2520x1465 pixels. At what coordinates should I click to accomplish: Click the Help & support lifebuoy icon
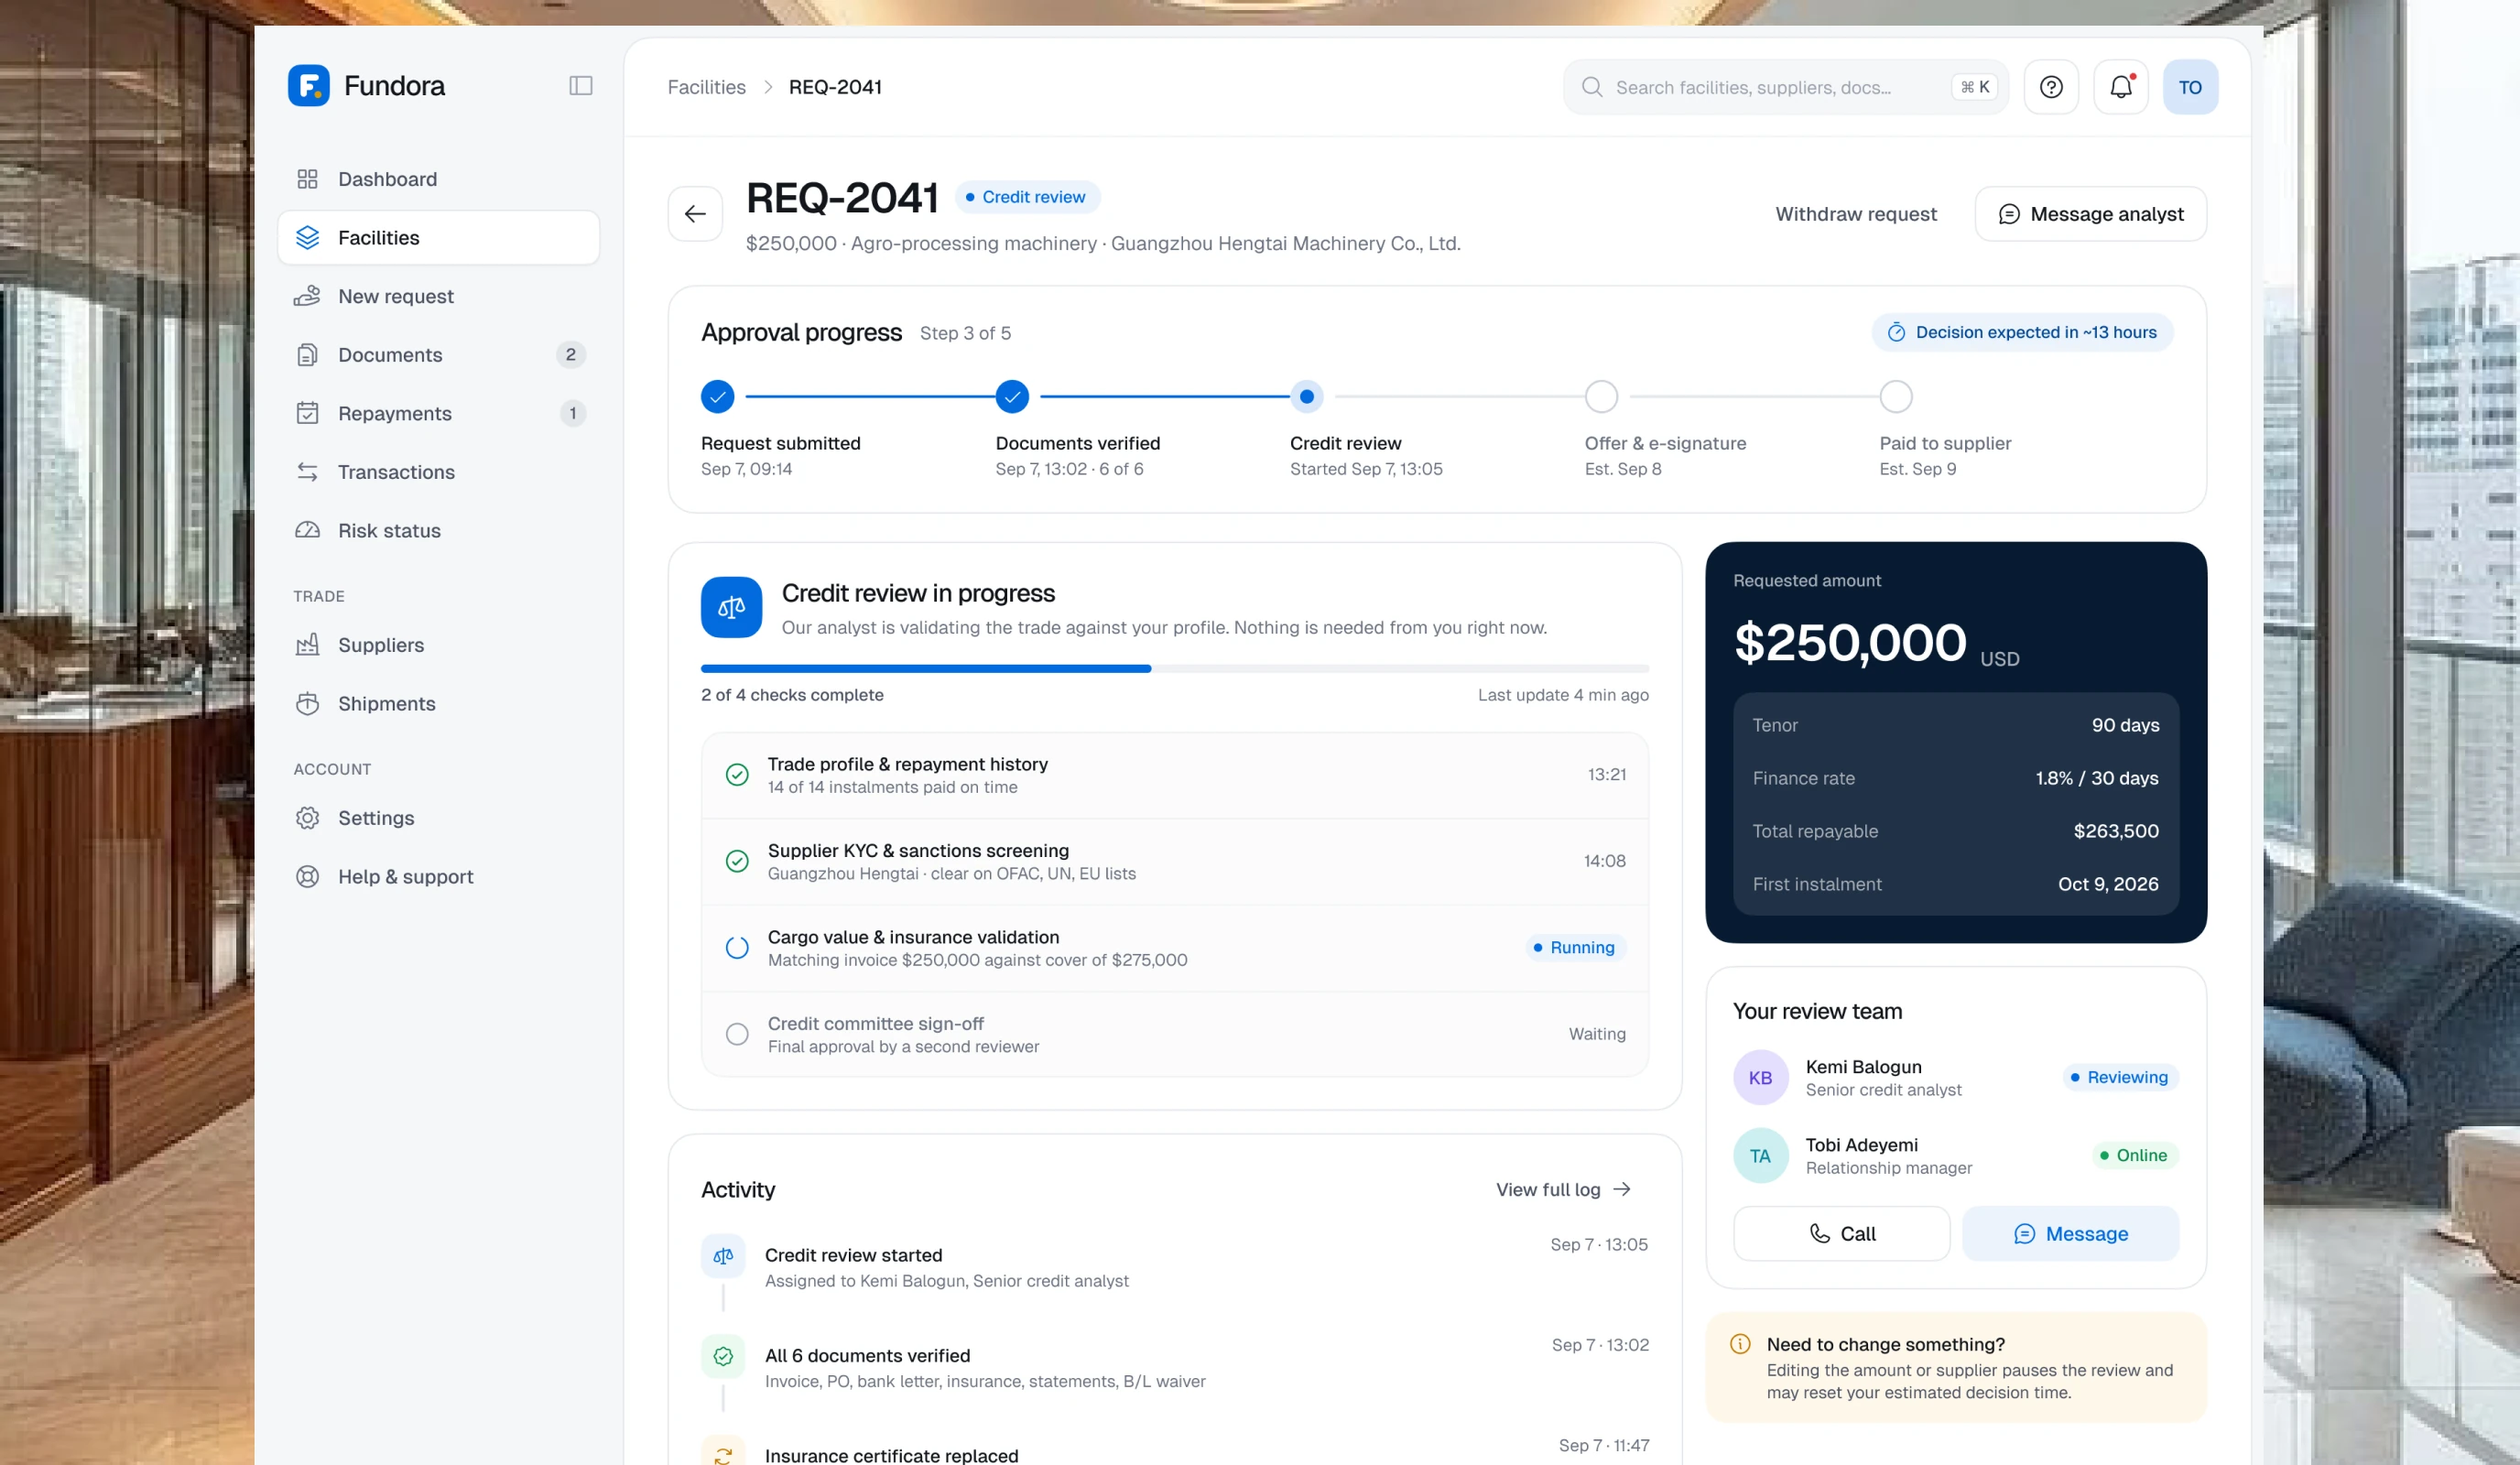307,877
